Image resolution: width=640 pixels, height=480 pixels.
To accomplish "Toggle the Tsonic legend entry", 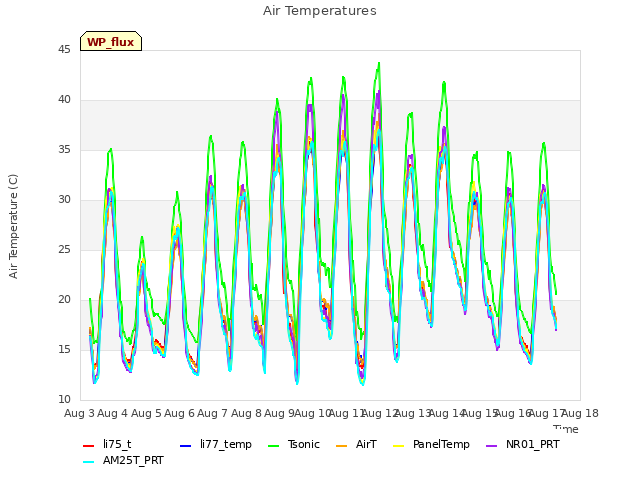I will (294, 444).
